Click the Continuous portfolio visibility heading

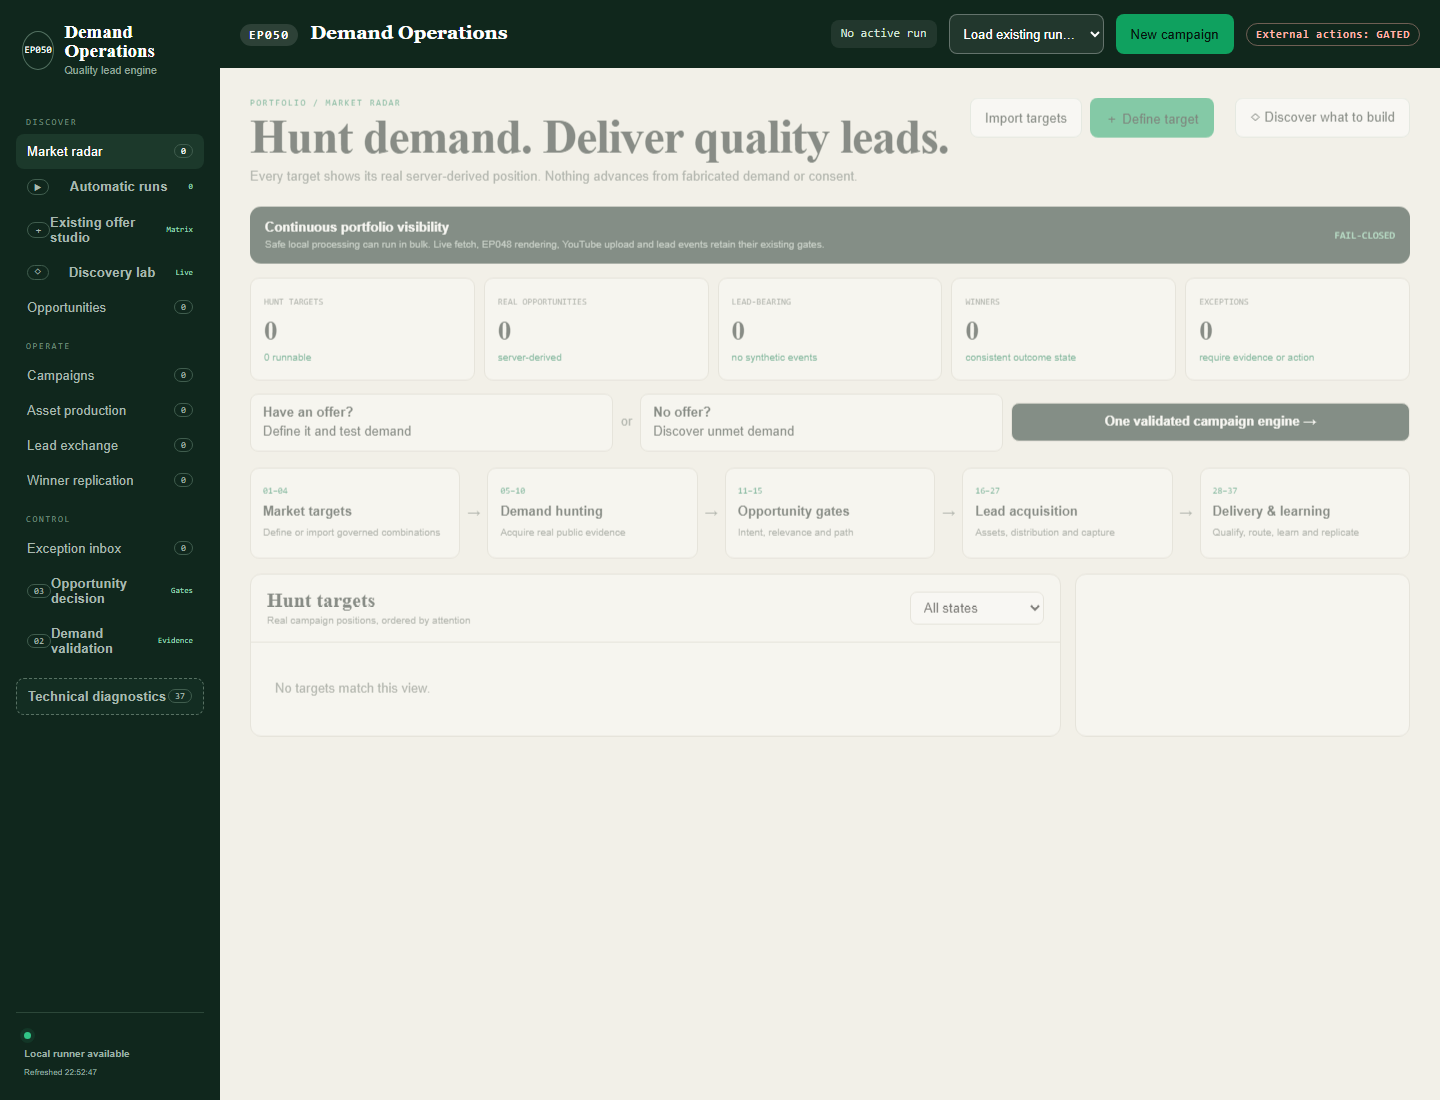[x=357, y=227]
